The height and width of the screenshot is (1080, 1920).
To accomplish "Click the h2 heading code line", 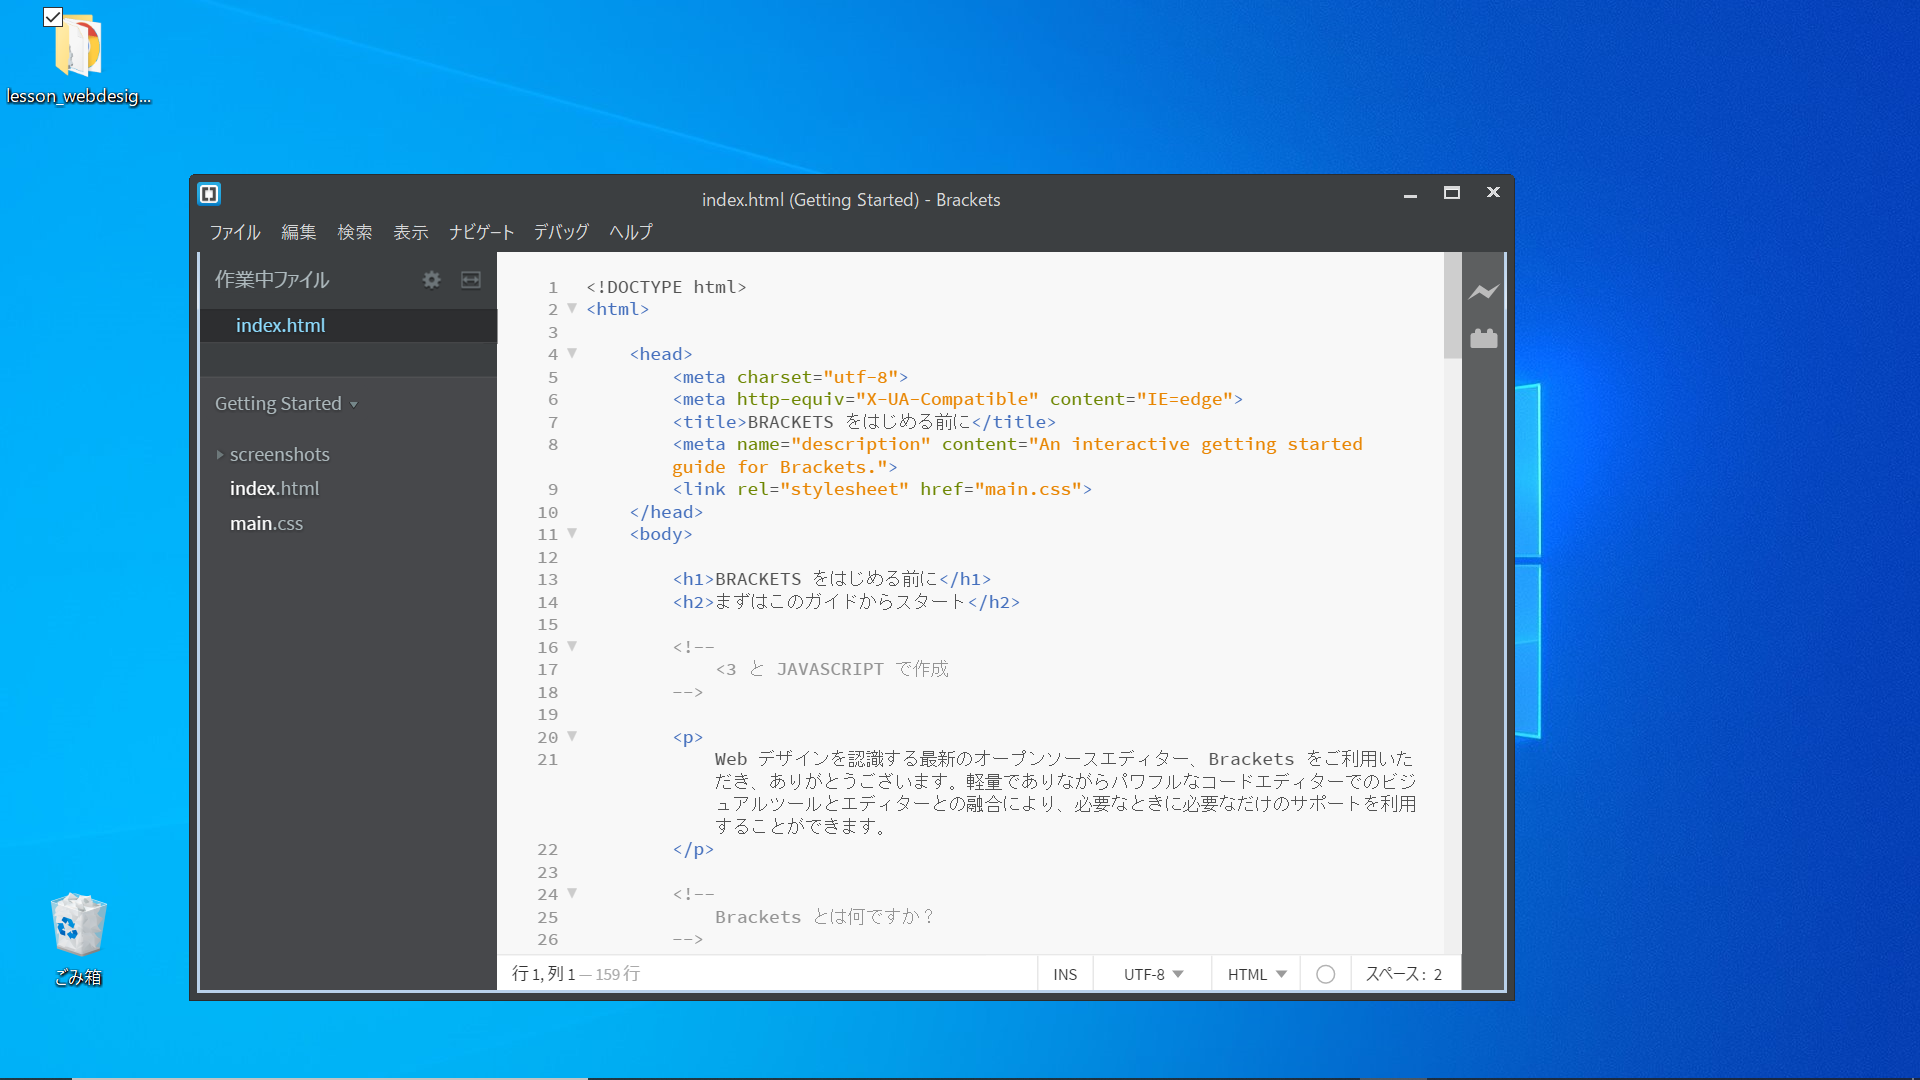I will point(846,602).
